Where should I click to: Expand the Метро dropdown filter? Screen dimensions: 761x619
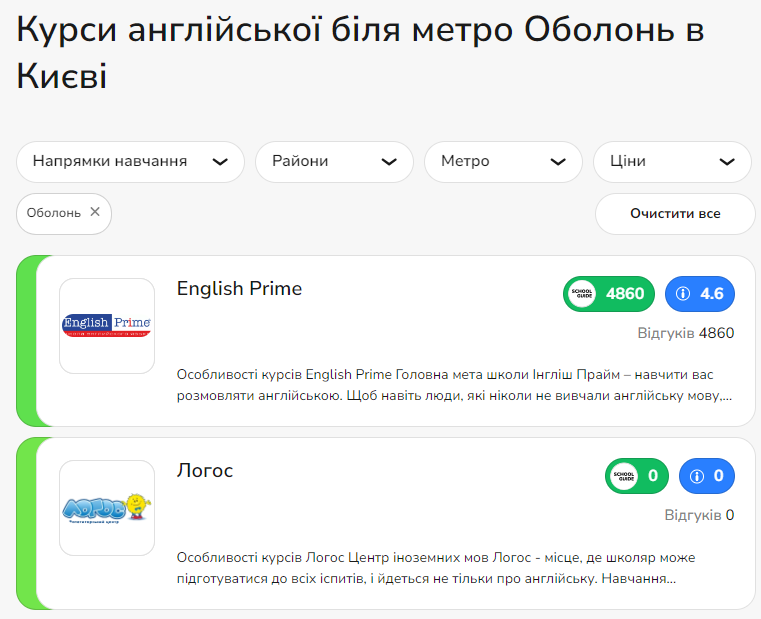[x=503, y=162]
